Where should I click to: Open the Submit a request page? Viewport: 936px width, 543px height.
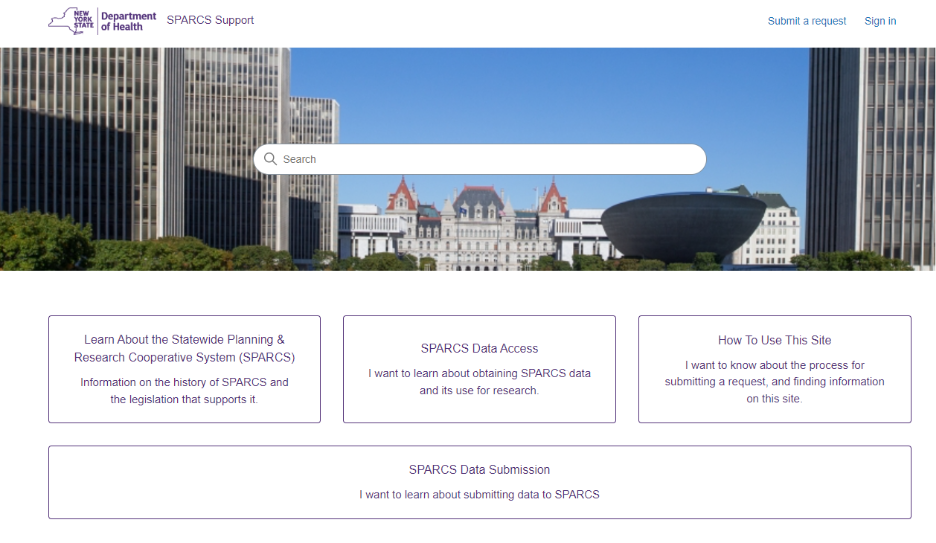(806, 21)
